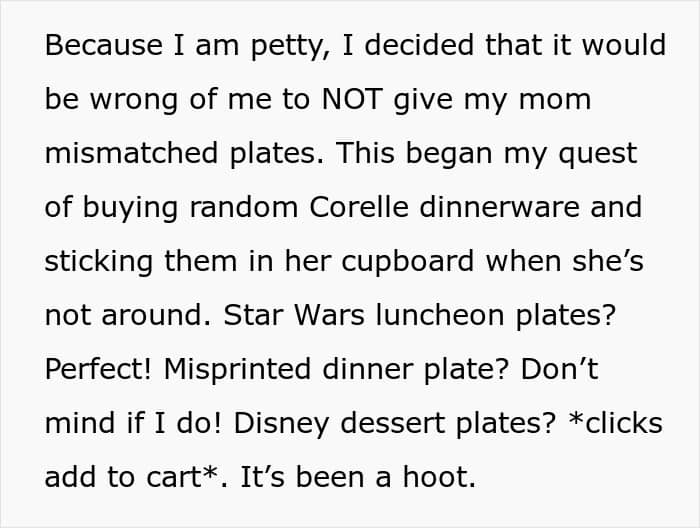This screenshot has width=700, height=528.
Task: Click the word "Perfect!"
Action: click(x=98, y=369)
